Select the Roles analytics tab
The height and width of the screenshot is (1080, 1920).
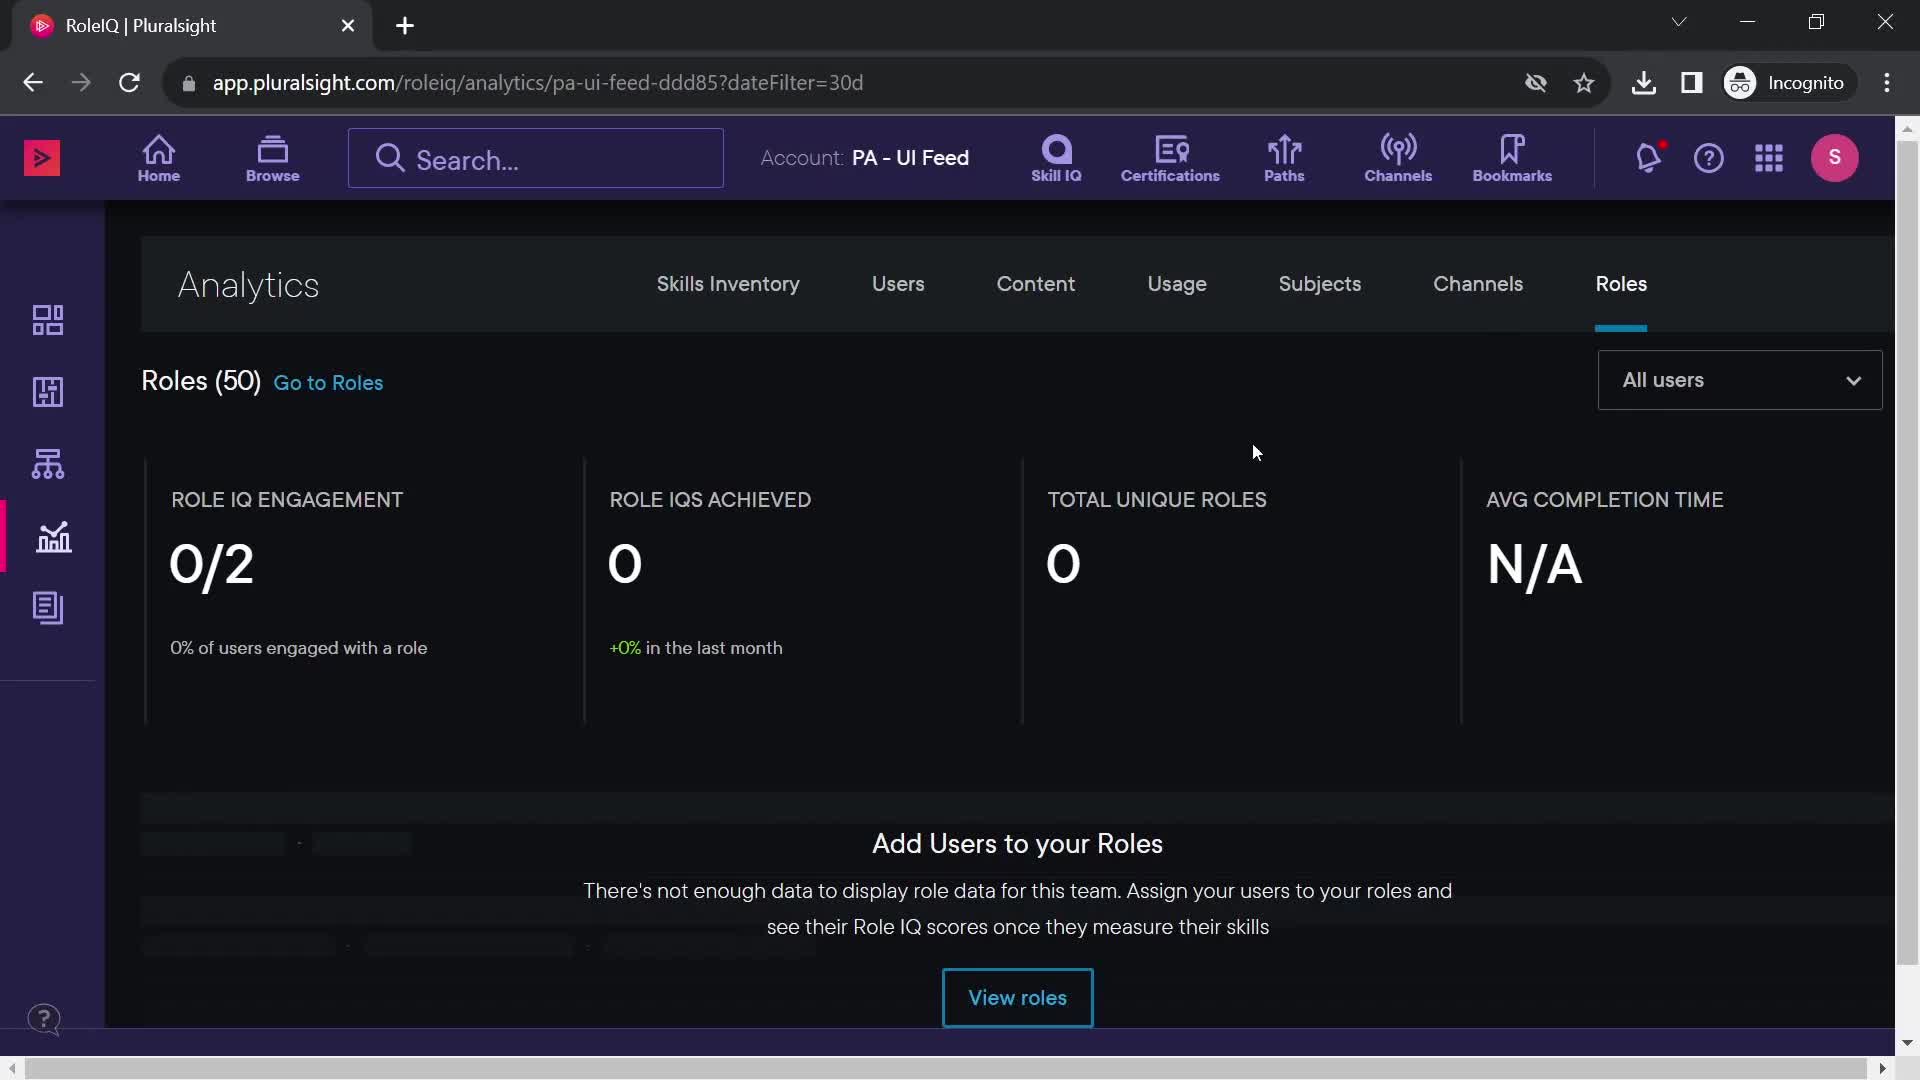pos(1621,284)
